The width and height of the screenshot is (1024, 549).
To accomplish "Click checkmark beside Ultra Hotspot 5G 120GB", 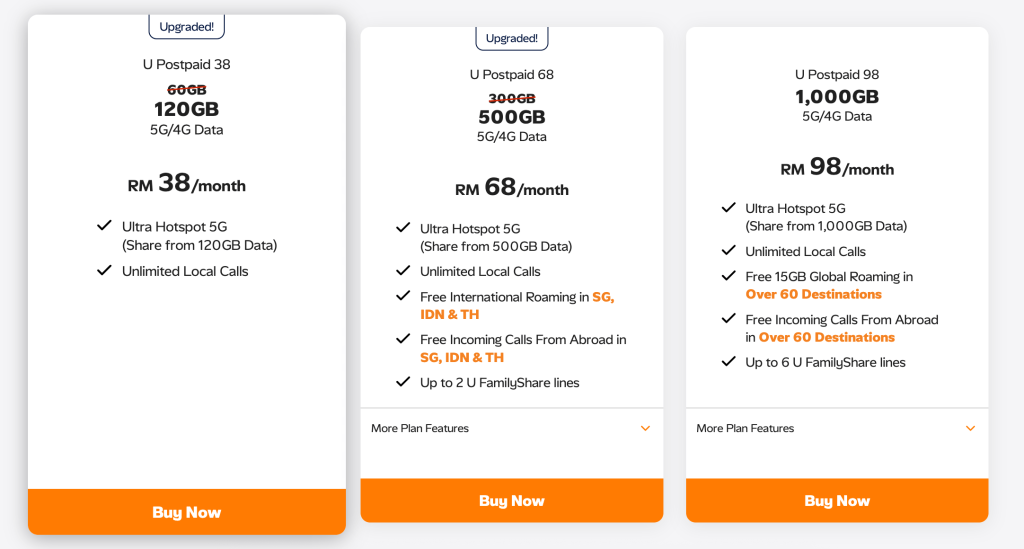I will click(104, 226).
